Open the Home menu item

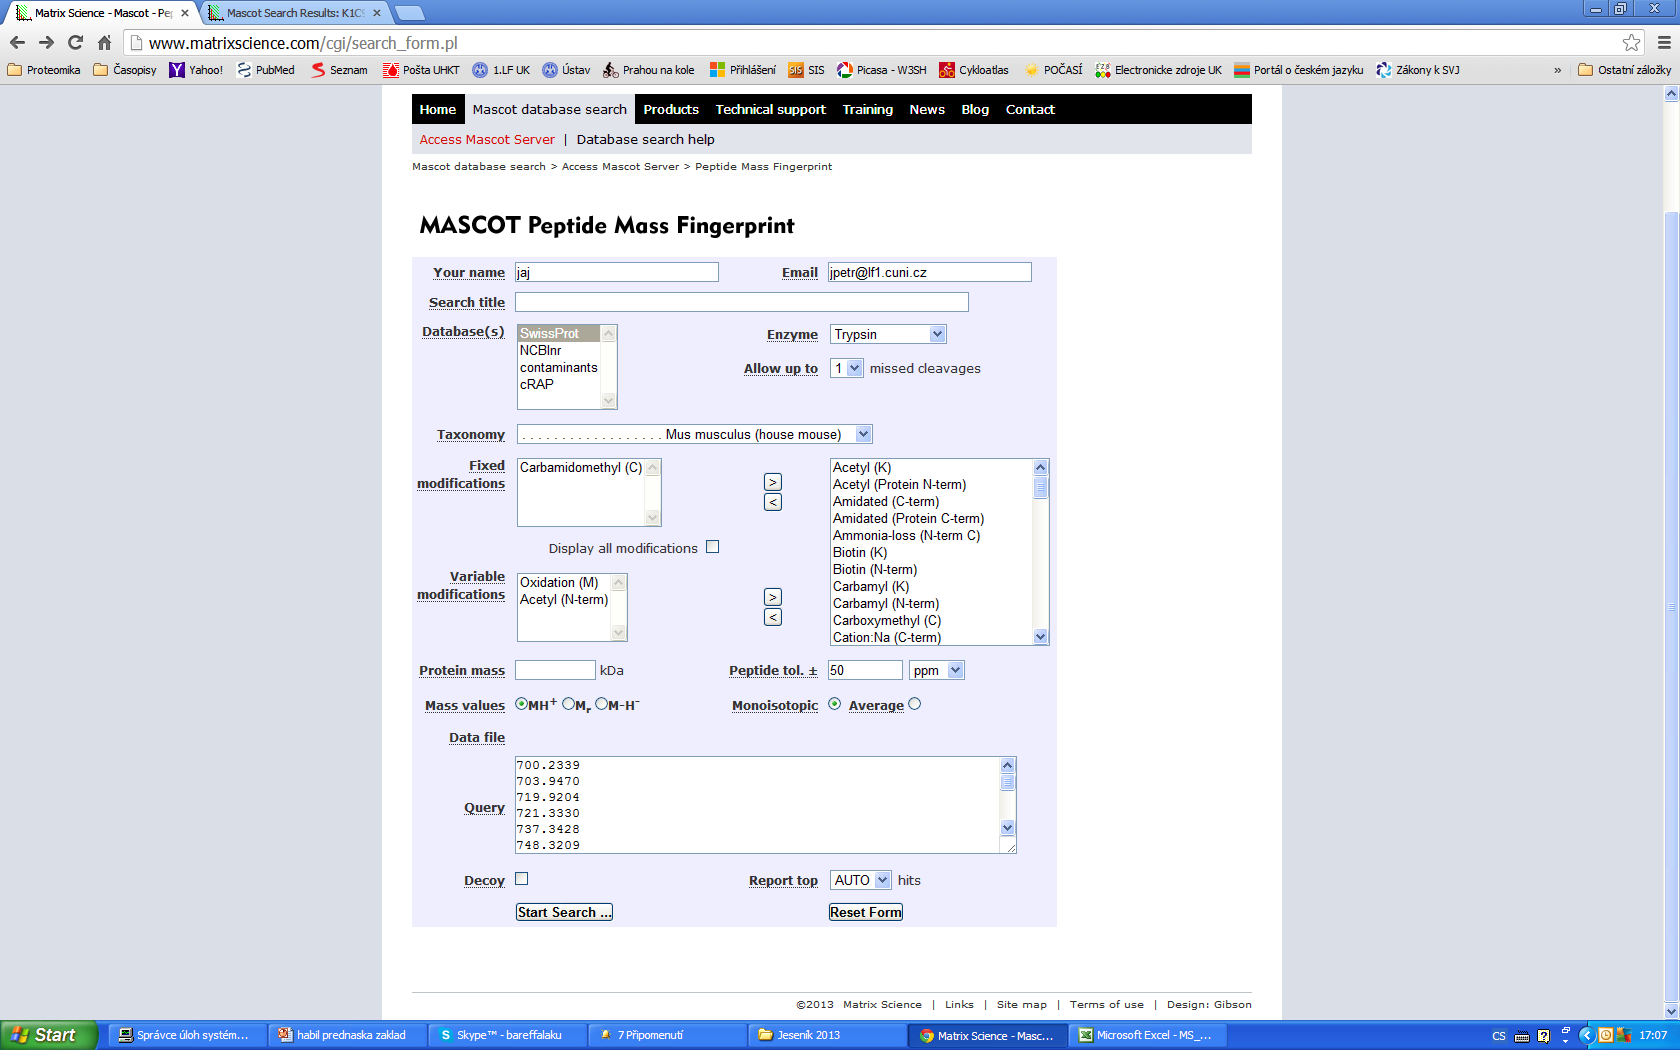click(438, 109)
